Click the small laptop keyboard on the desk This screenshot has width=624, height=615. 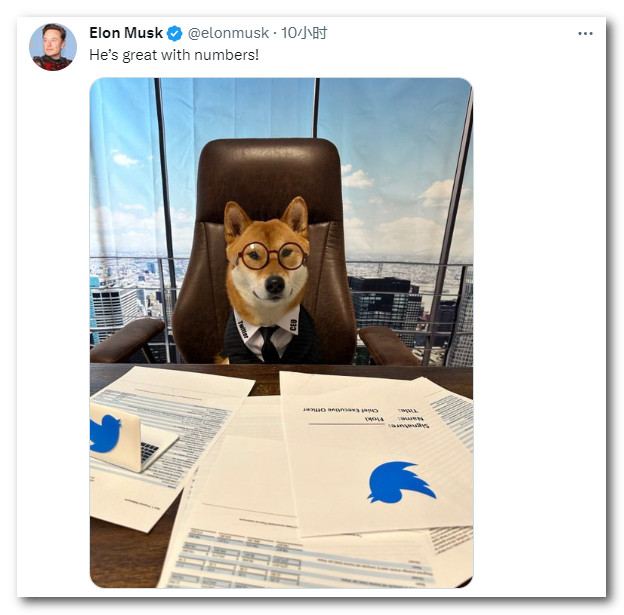[x=149, y=450]
